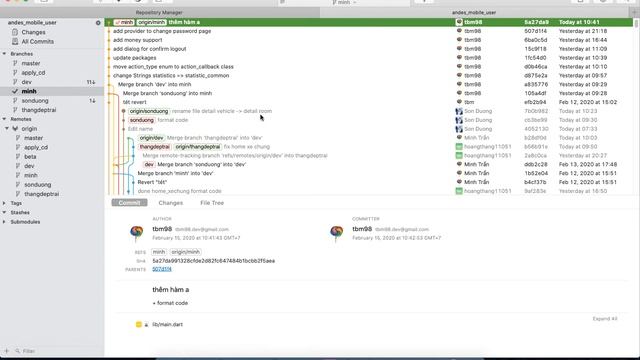Switch to the Repository Manager tab
The image size is (640, 360).
click(x=159, y=13)
